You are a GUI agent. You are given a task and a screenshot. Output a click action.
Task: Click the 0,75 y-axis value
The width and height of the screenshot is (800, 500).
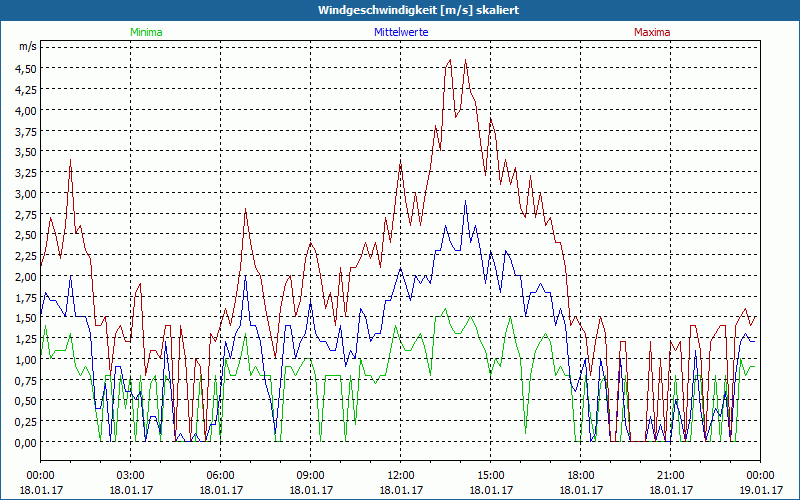point(28,381)
